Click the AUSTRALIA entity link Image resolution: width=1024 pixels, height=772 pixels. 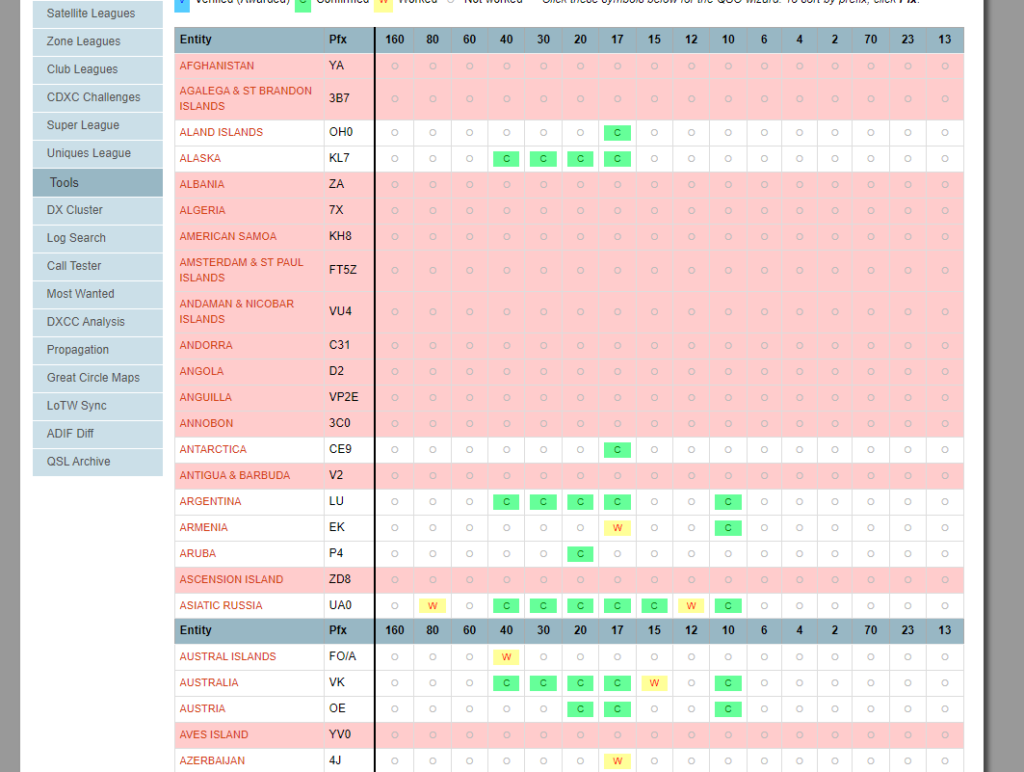coord(209,683)
